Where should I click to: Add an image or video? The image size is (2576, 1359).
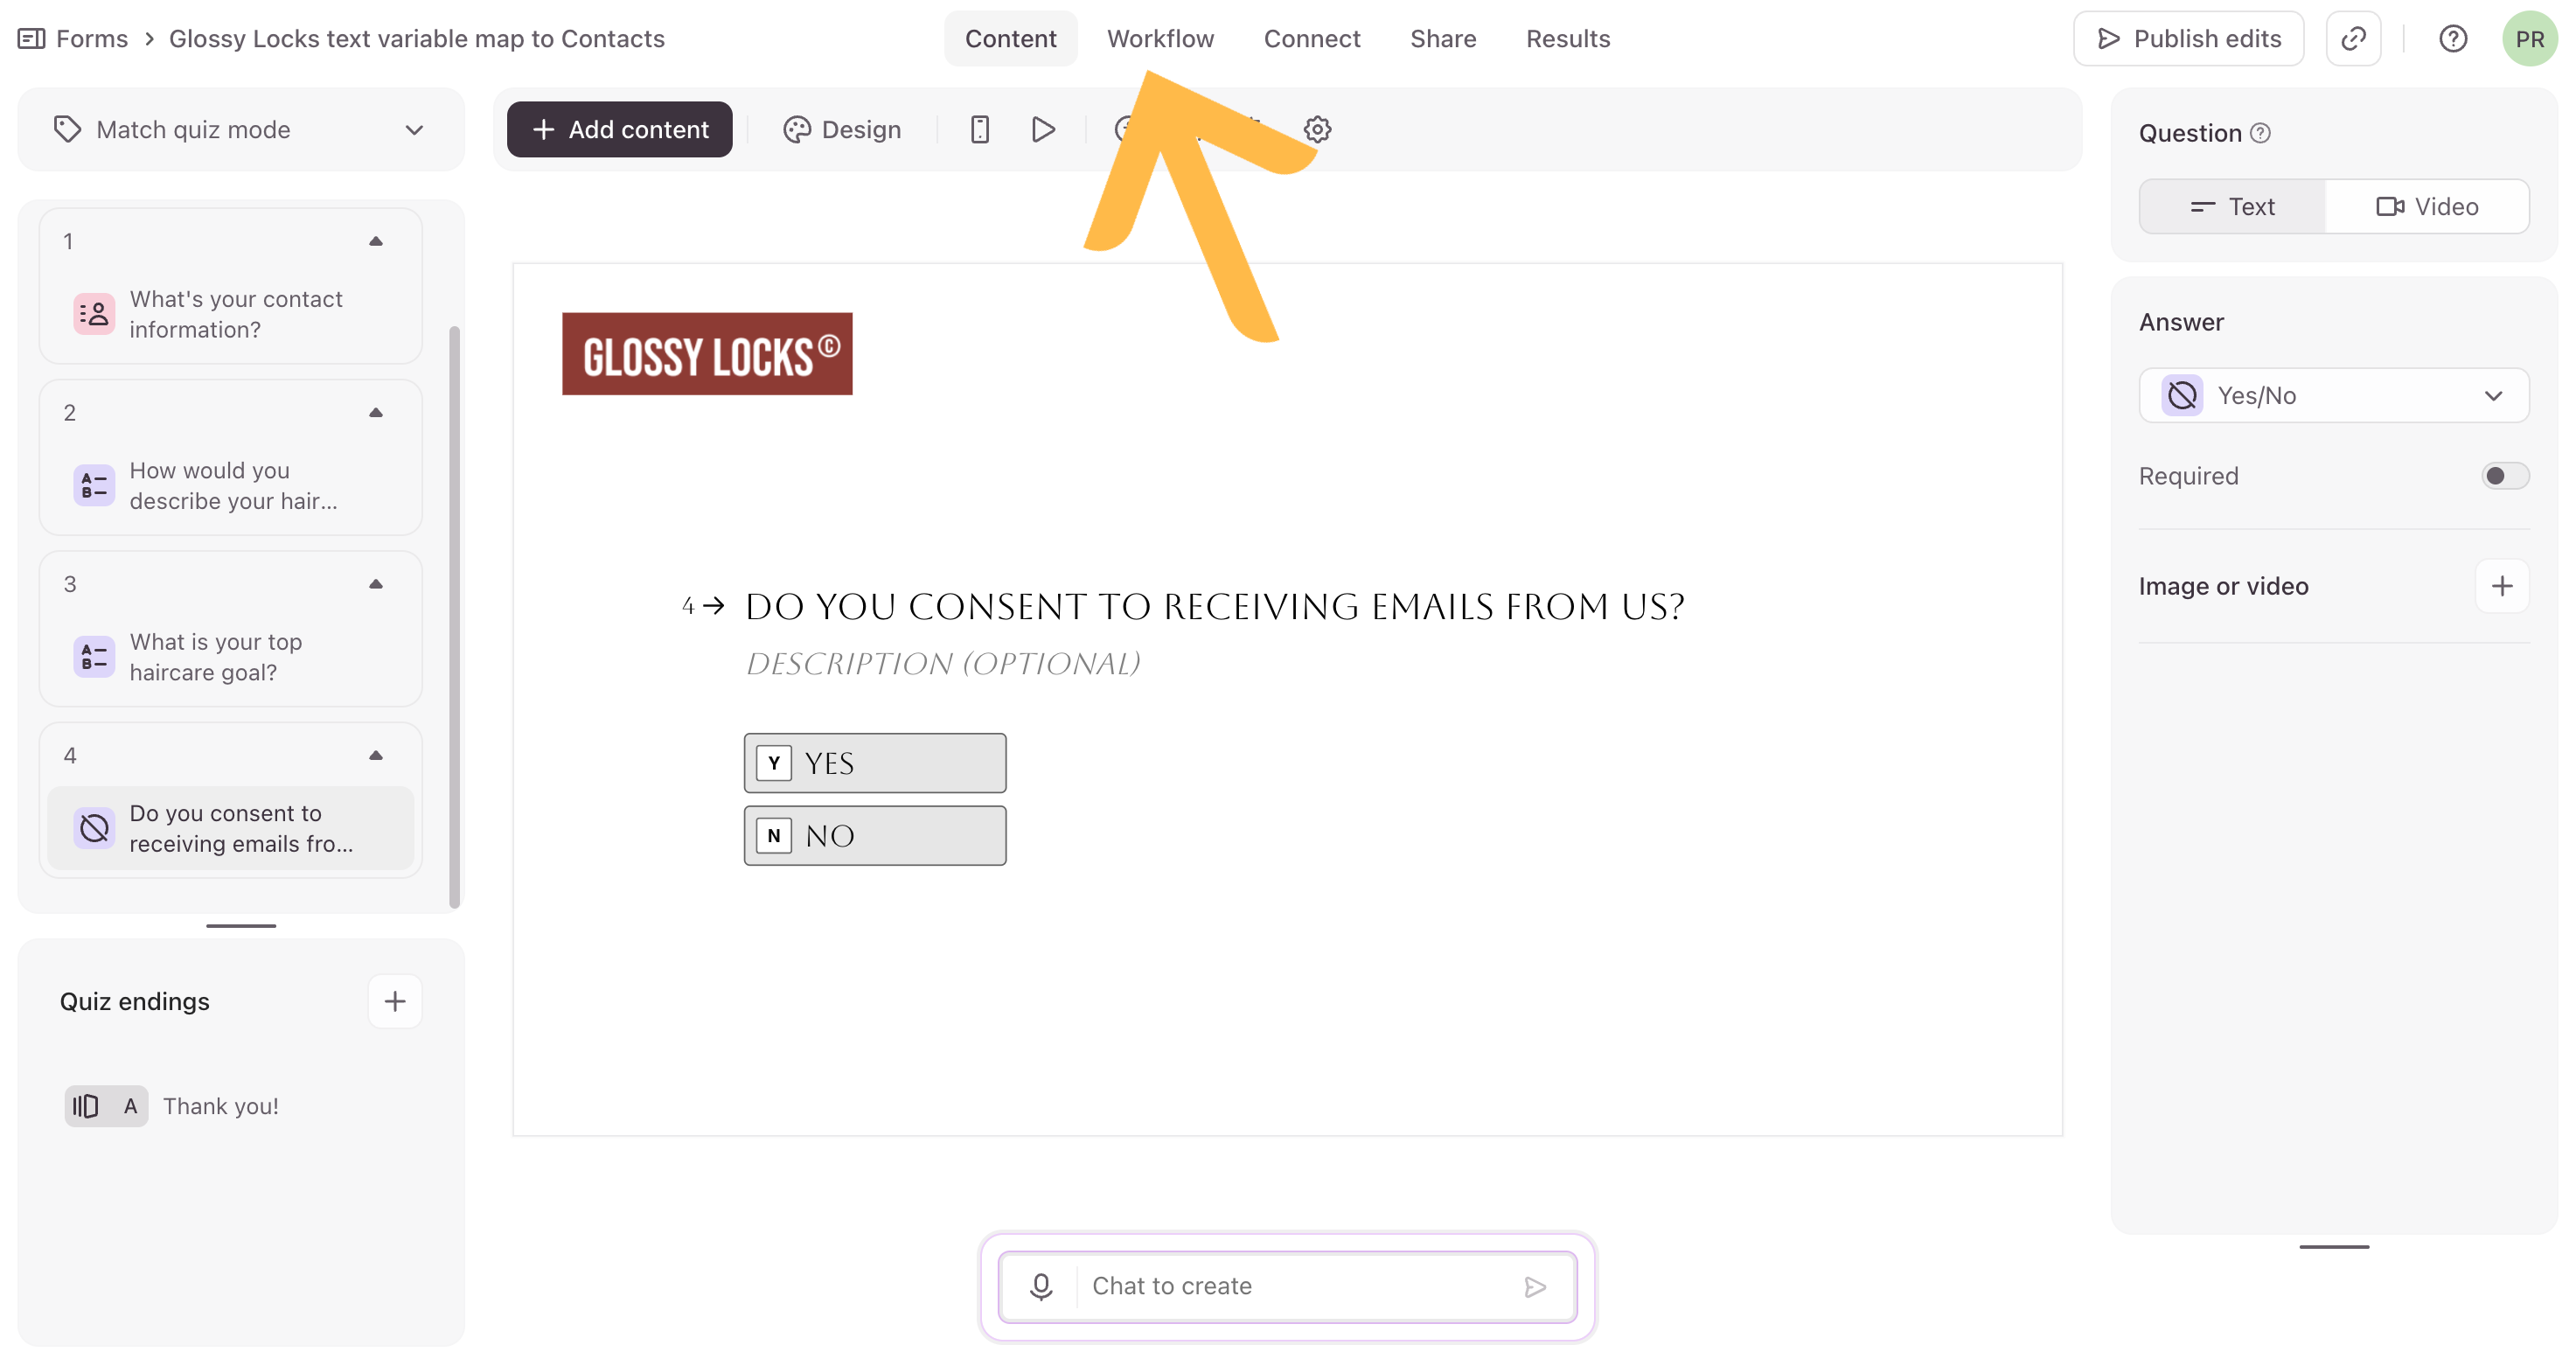pos(2501,586)
